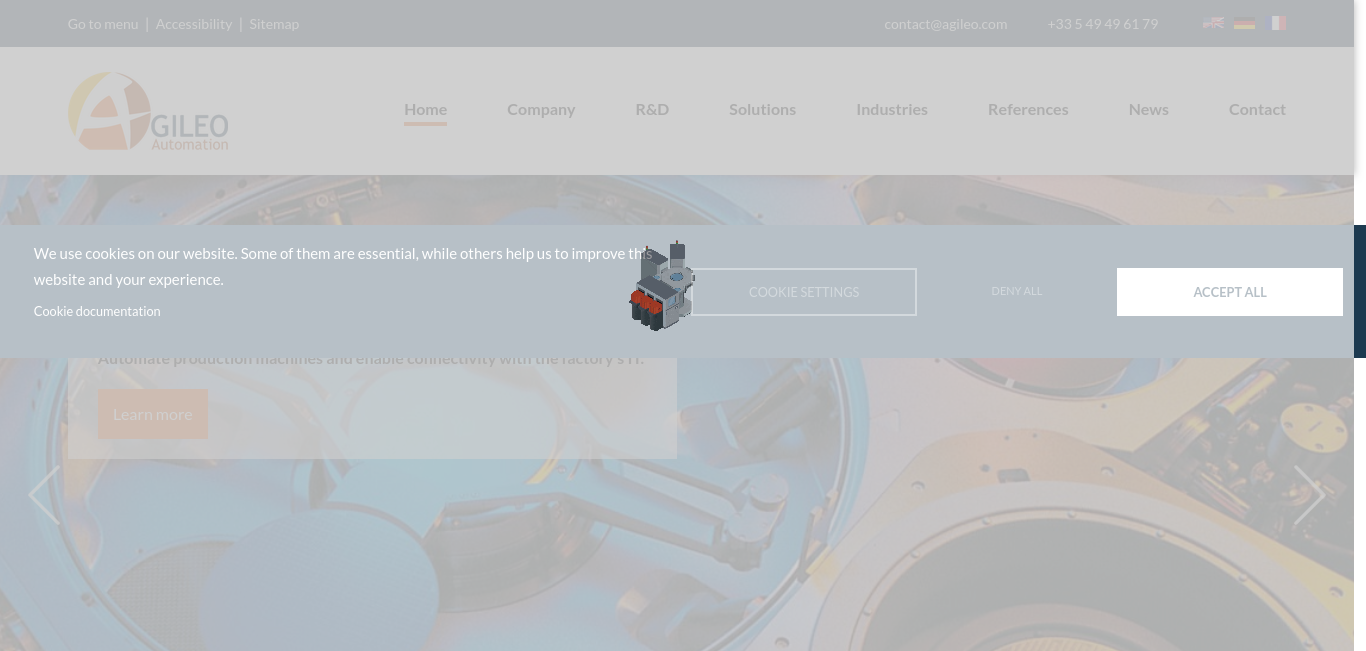1366x651 pixels.
Task: Click the phone number +33 5 49 49 61 79
Action: tap(1102, 24)
